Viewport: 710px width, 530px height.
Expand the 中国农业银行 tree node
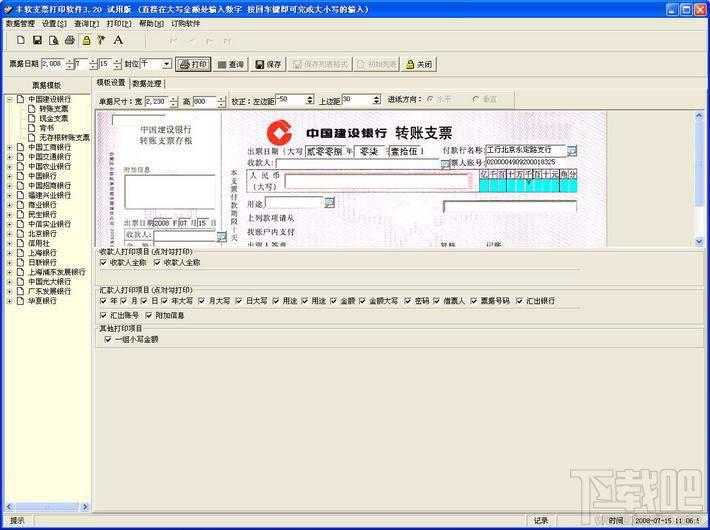click(10, 166)
